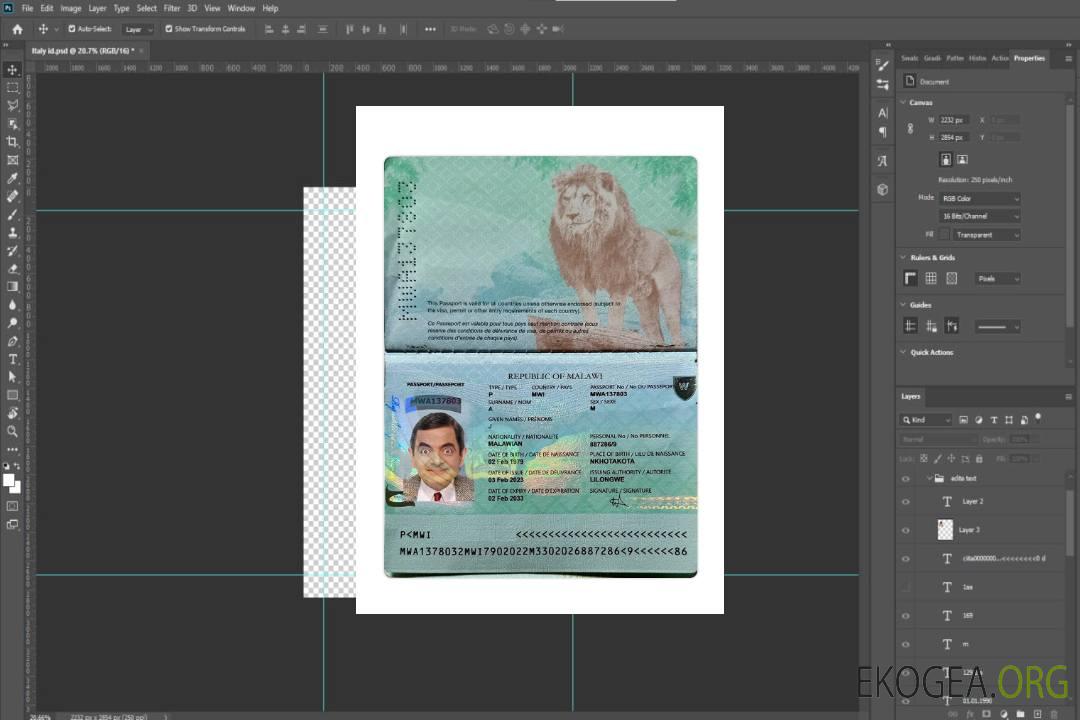Open the 16 Bits/Channel dropdown
This screenshot has width=1080, height=720.
point(979,216)
